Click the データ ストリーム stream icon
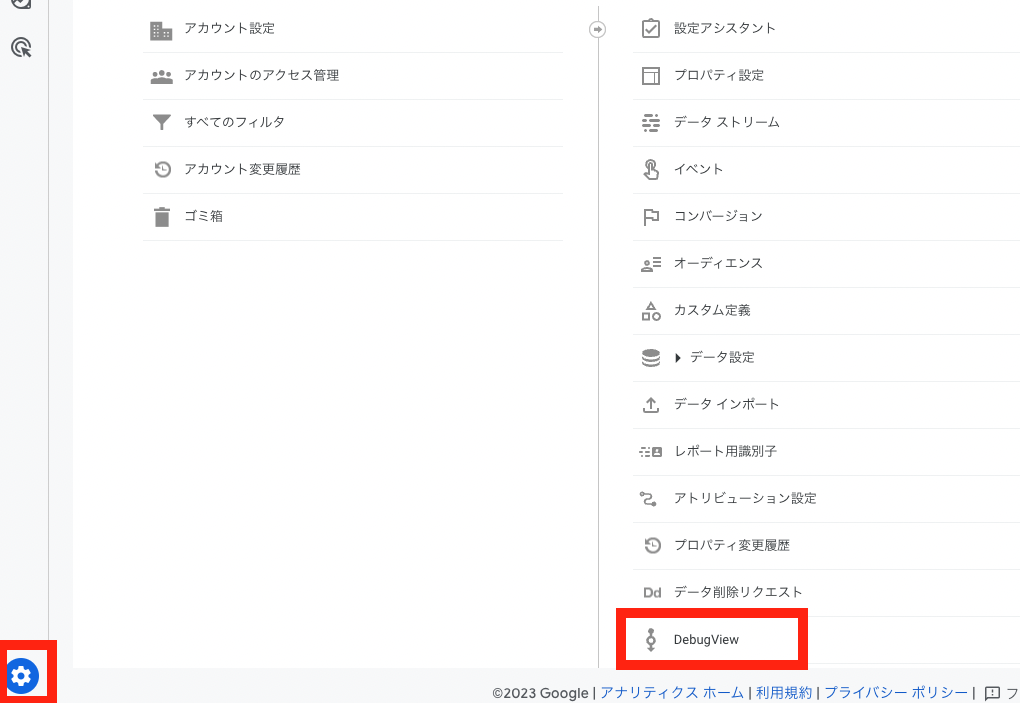The width and height of the screenshot is (1020, 703). (x=651, y=122)
